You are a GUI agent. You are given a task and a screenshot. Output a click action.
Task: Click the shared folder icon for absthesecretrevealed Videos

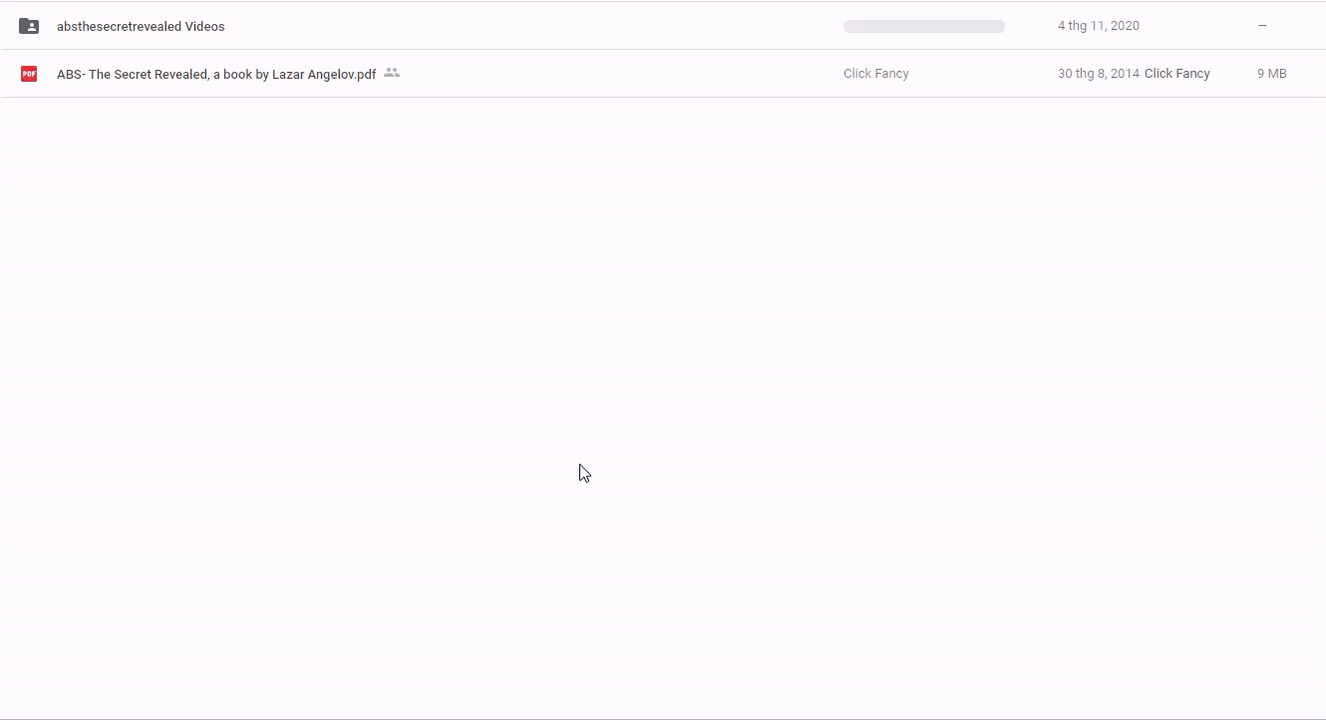point(29,26)
